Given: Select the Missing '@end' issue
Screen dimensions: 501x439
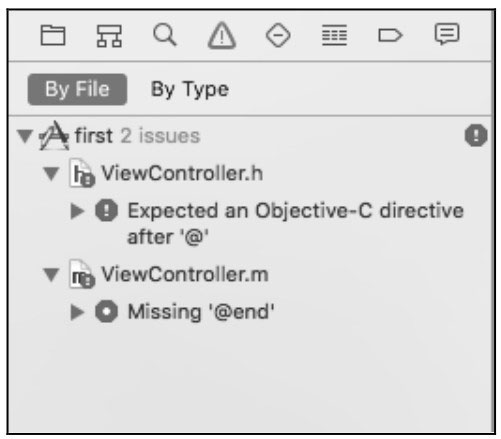Looking at the screenshot, I should 201,312.
